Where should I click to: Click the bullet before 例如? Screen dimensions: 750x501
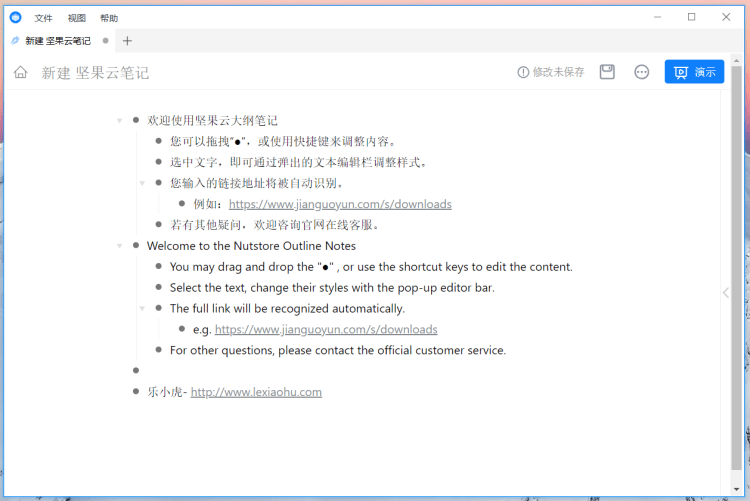click(182, 203)
